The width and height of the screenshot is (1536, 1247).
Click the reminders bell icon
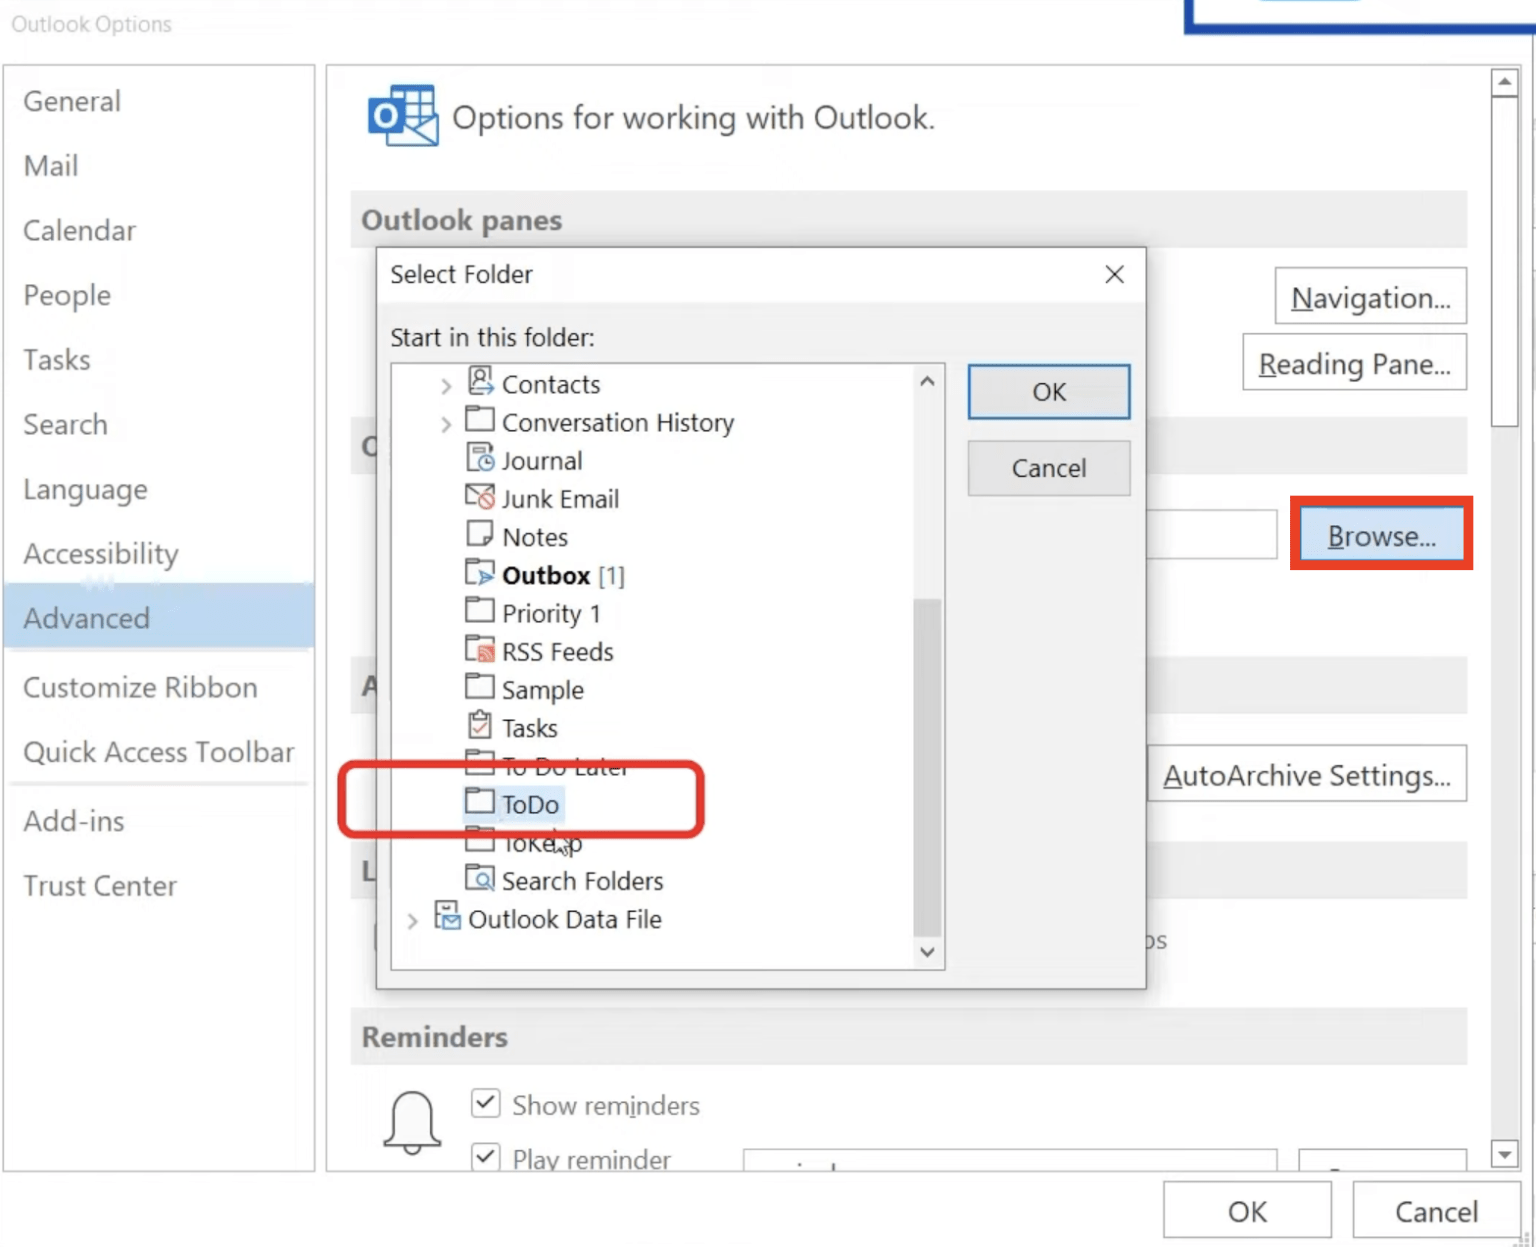click(412, 1122)
